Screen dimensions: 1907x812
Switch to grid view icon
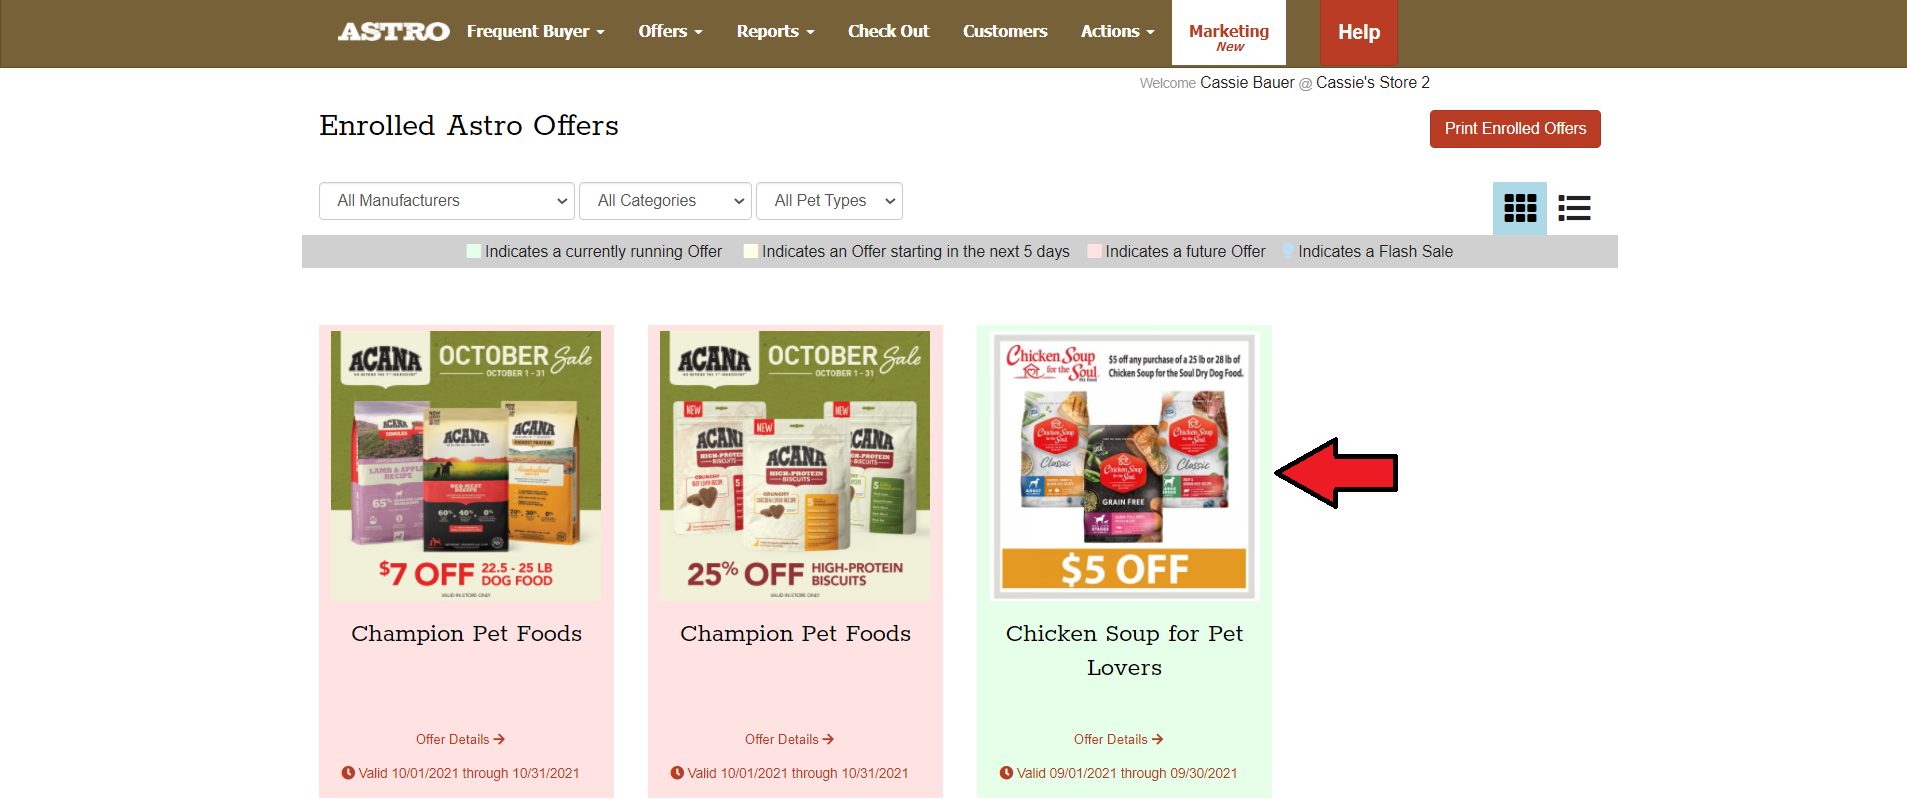point(1519,208)
